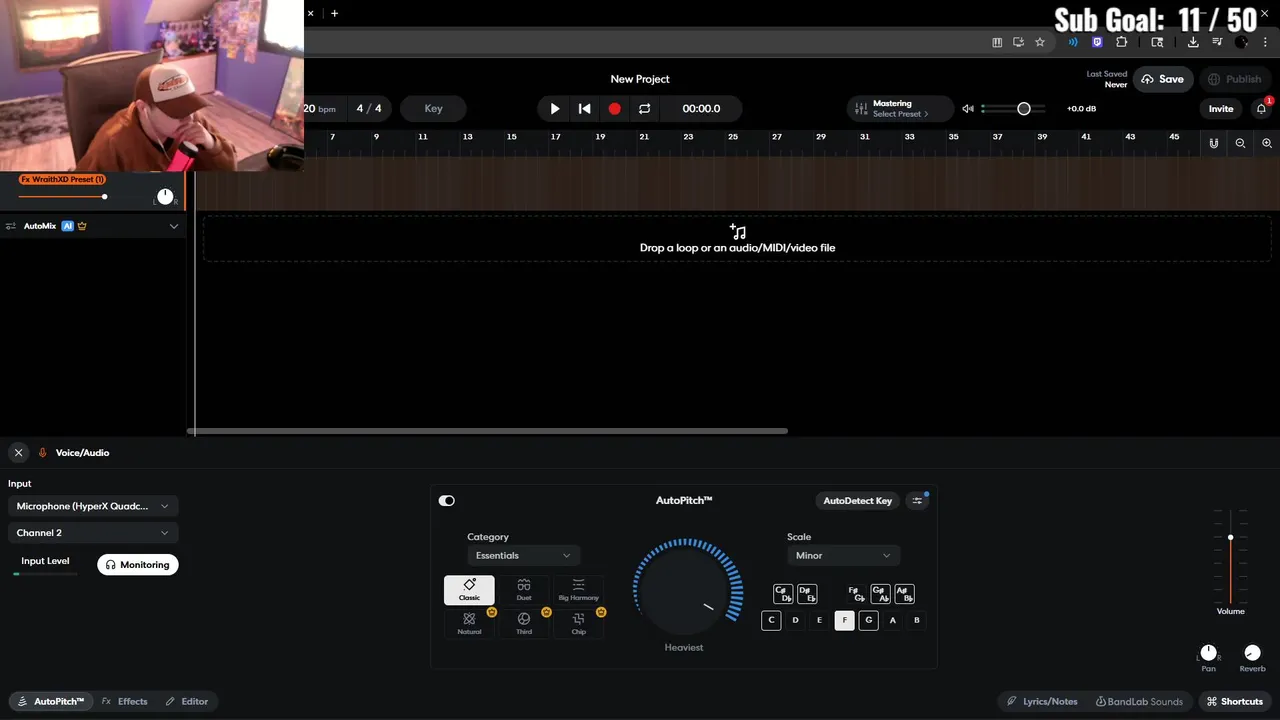Select the Fx WraithXD Preset label
The width and height of the screenshot is (1280, 720).
tap(62, 179)
